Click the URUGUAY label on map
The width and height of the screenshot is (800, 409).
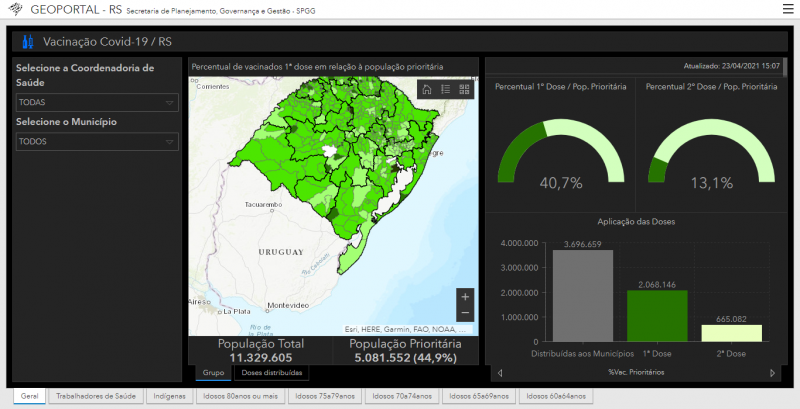pos(281,252)
